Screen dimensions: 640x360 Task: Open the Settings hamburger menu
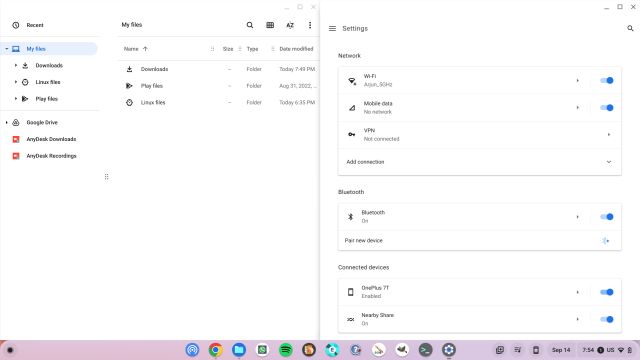pos(332,29)
